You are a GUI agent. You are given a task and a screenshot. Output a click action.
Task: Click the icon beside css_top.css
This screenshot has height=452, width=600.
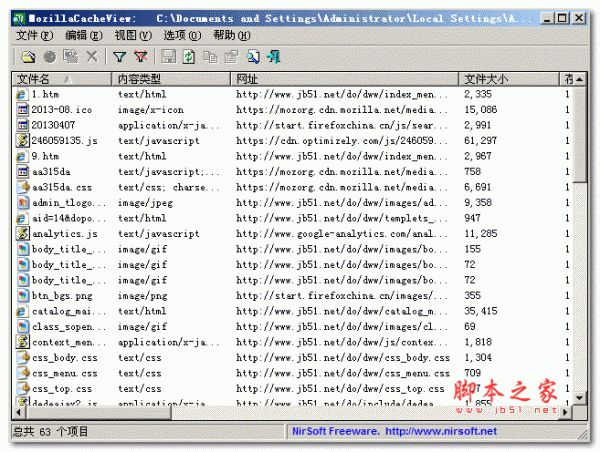(x=23, y=388)
